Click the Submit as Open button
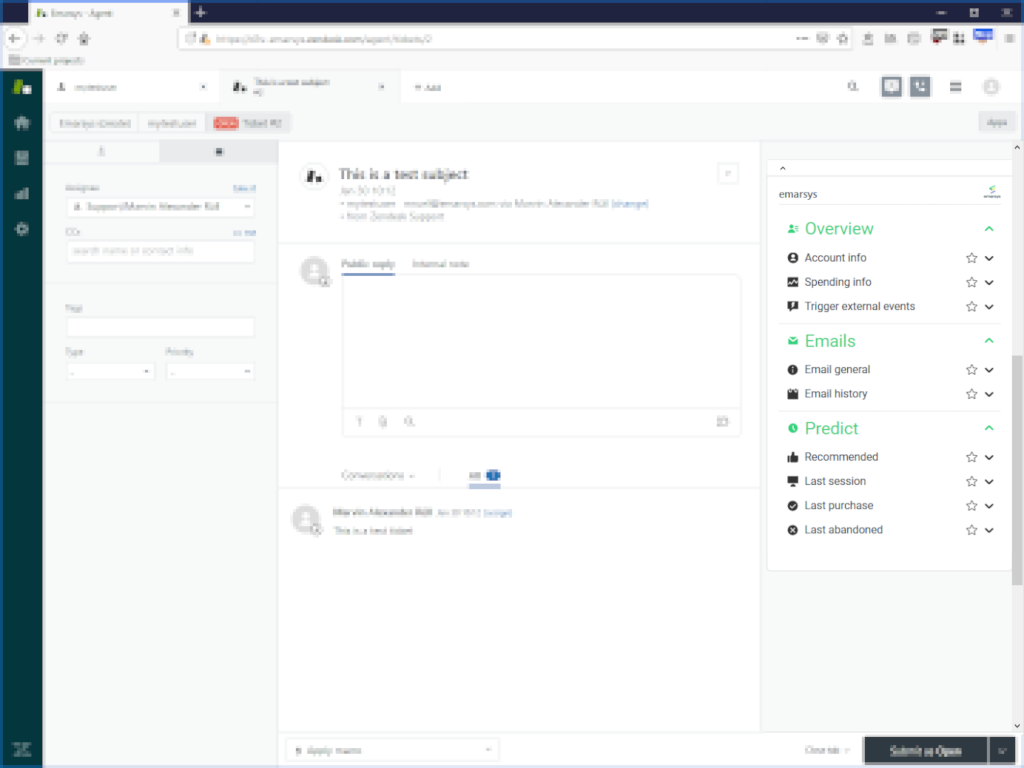1024x768 pixels. 925,750
